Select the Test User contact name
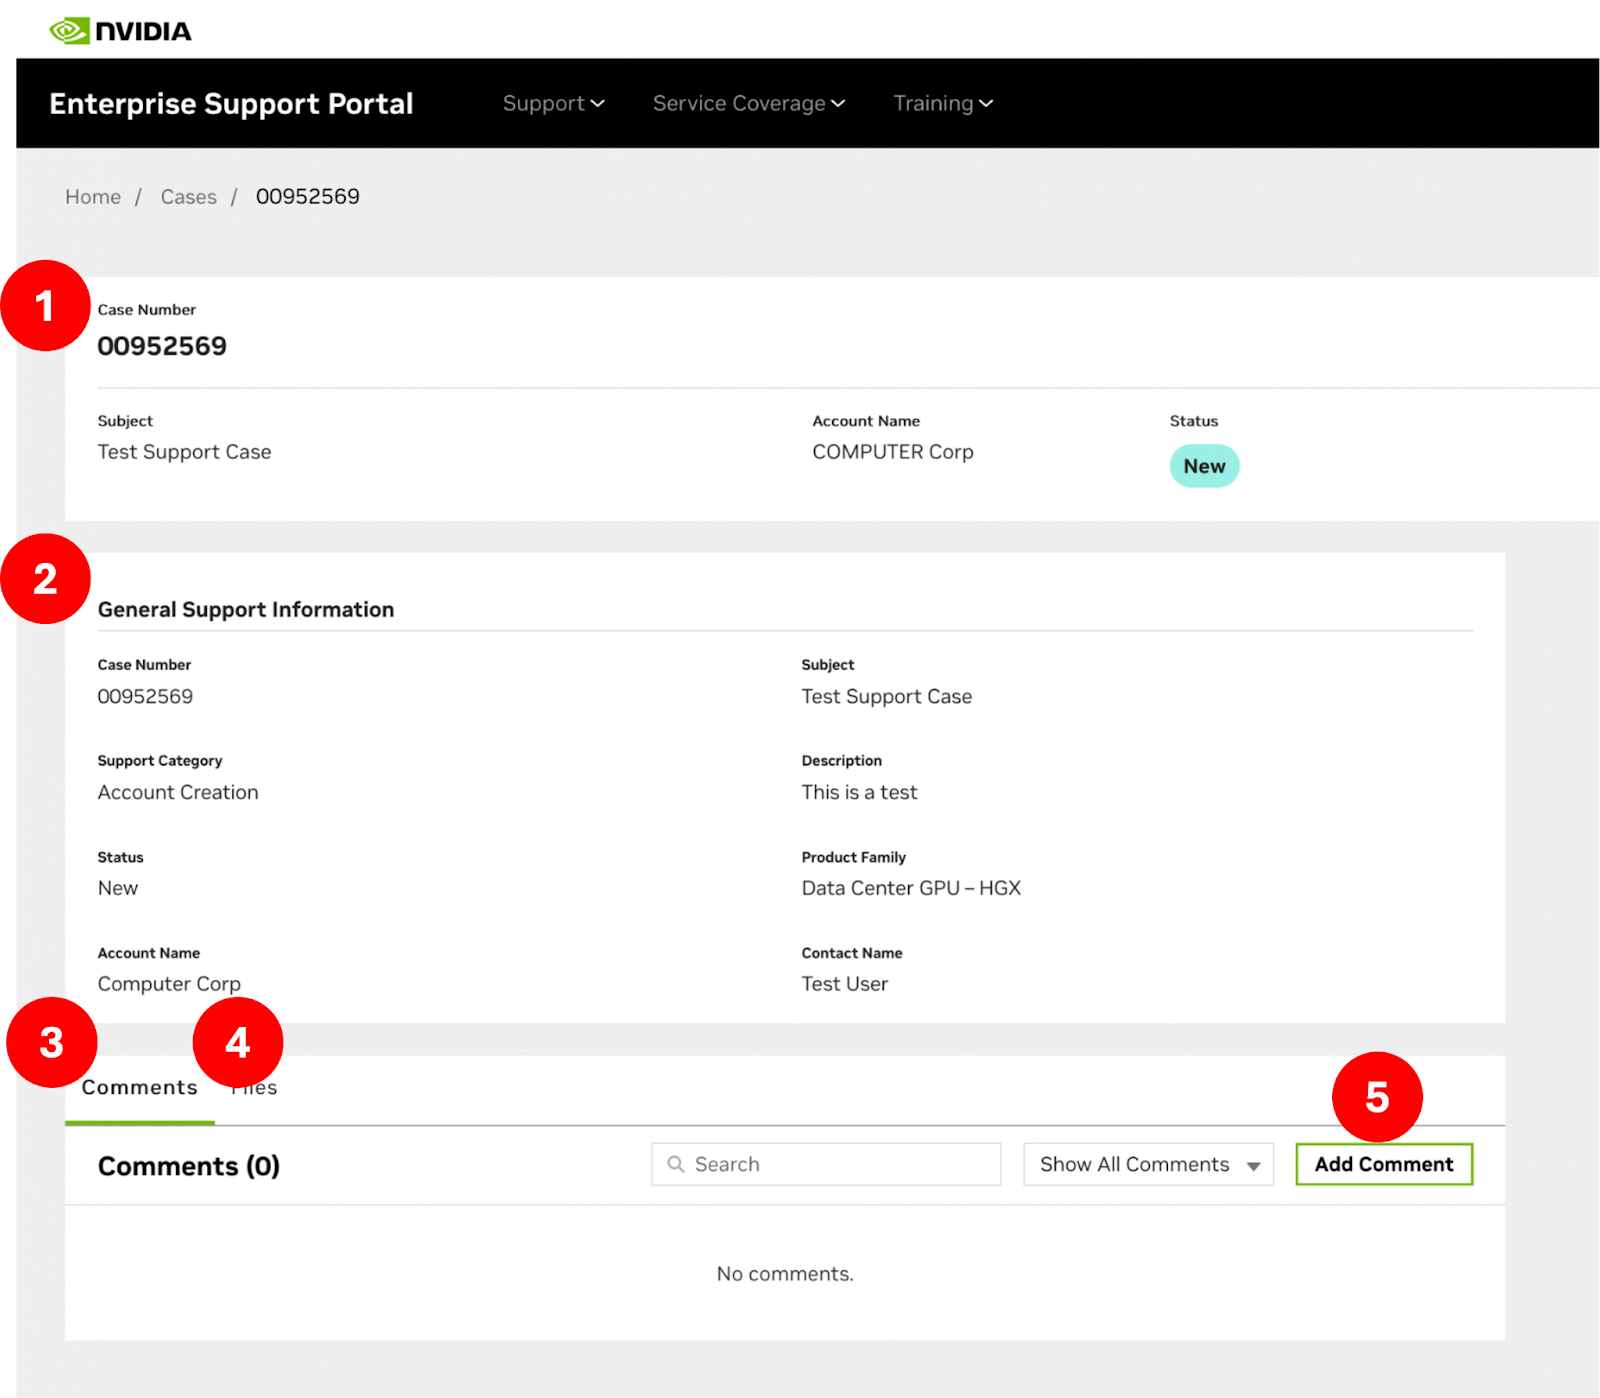The image size is (1600, 1398). 845,984
